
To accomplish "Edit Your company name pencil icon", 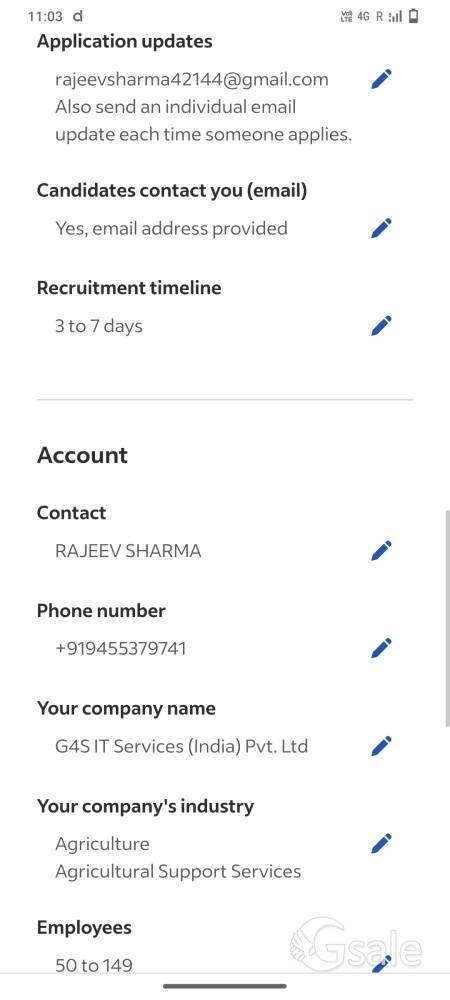I will [x=381, y=746].
